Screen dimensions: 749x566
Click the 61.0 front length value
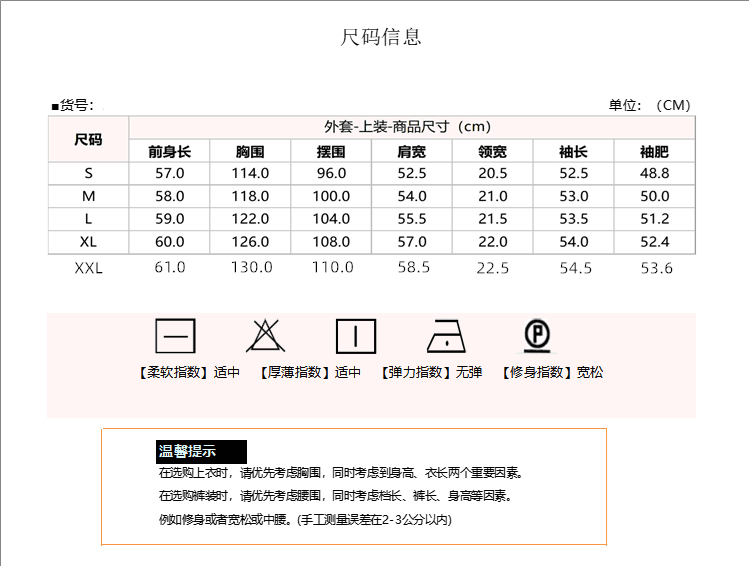pyautogui.click(x=170, y=267)
